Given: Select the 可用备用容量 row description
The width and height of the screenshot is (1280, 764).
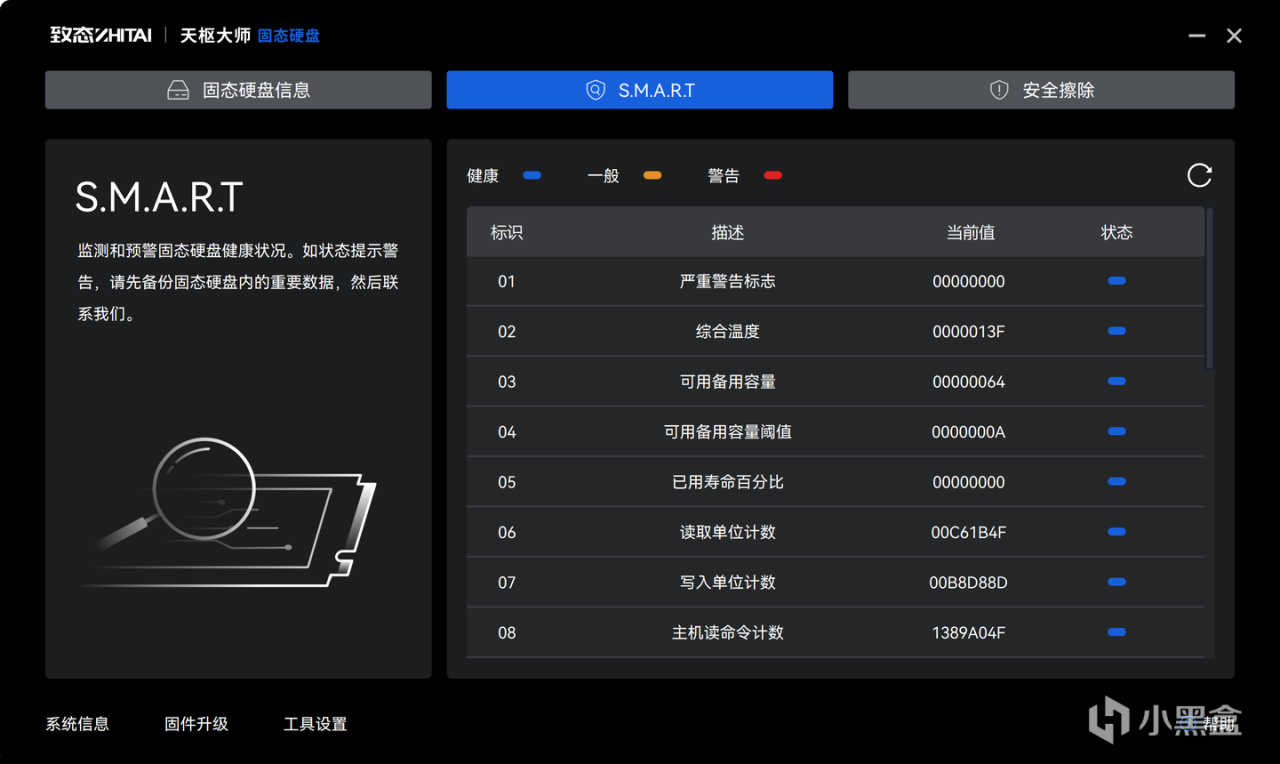Looking at the screenshot, I should pyautogui.click(x=728, y=381).
